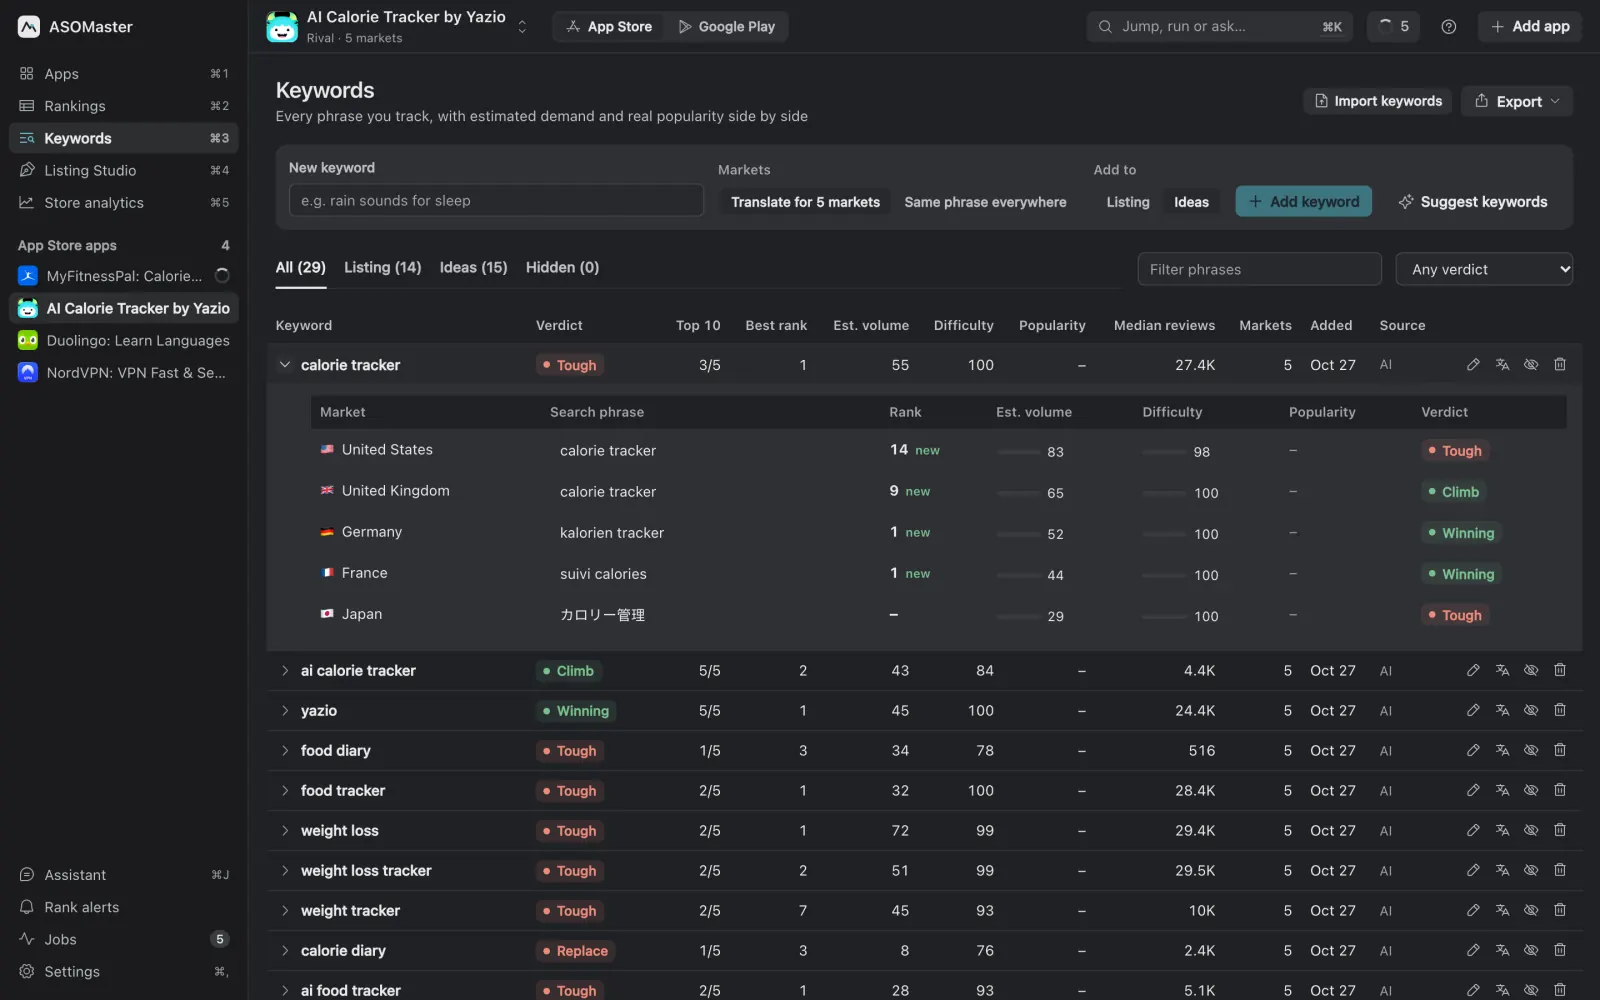1600x1000 pixels.
Task: Expand the ai calorie tracker row
Action: (x=285, y=671)
